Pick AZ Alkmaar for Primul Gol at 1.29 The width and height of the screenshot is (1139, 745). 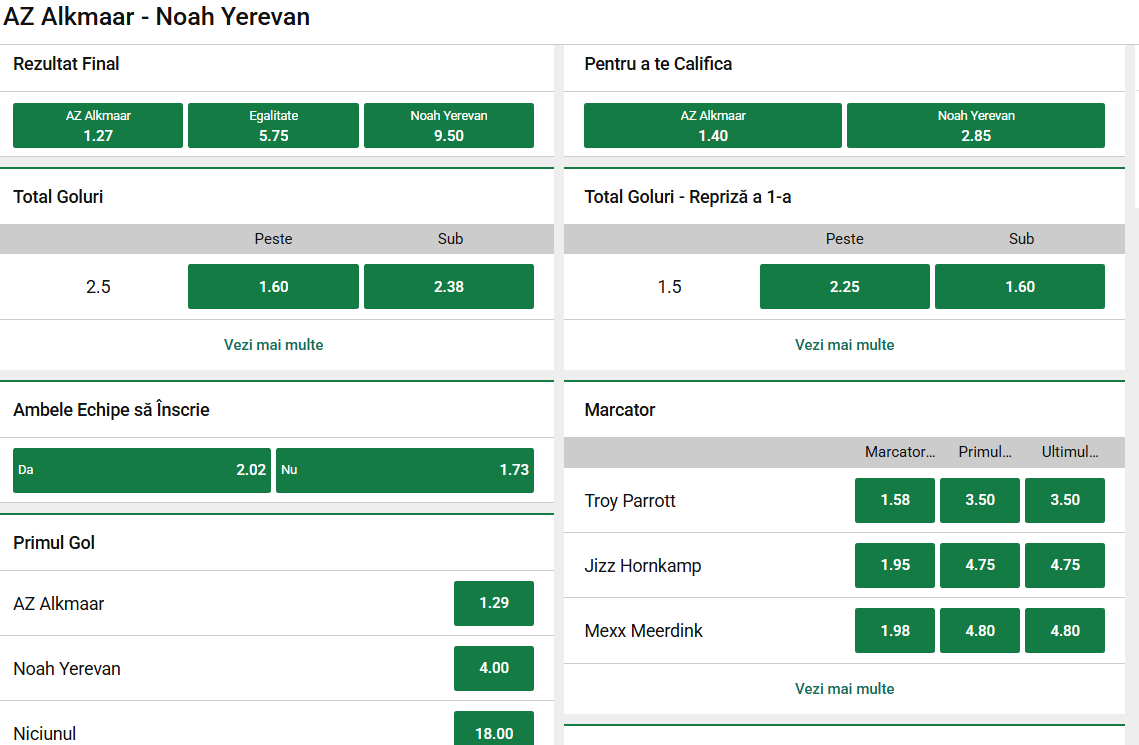[494, 603]
